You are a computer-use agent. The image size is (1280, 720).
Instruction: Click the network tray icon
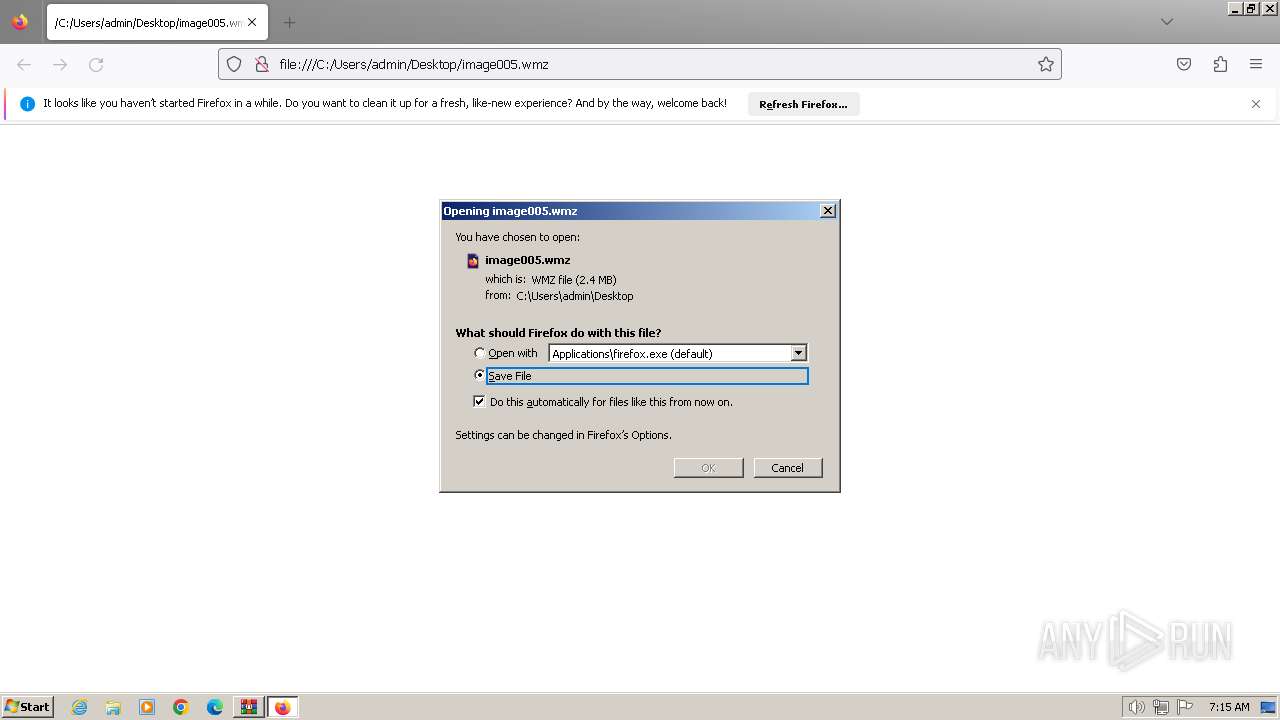pyautogui.click(x=1161, y=707)
